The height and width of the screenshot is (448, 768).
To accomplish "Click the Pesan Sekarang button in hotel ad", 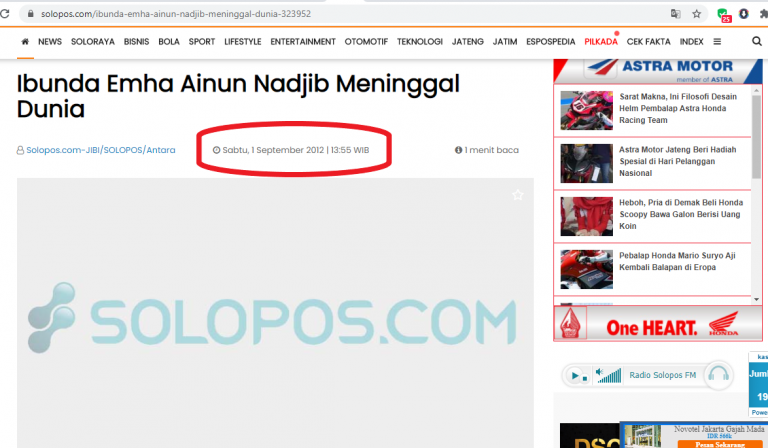I will coord(720,445).
